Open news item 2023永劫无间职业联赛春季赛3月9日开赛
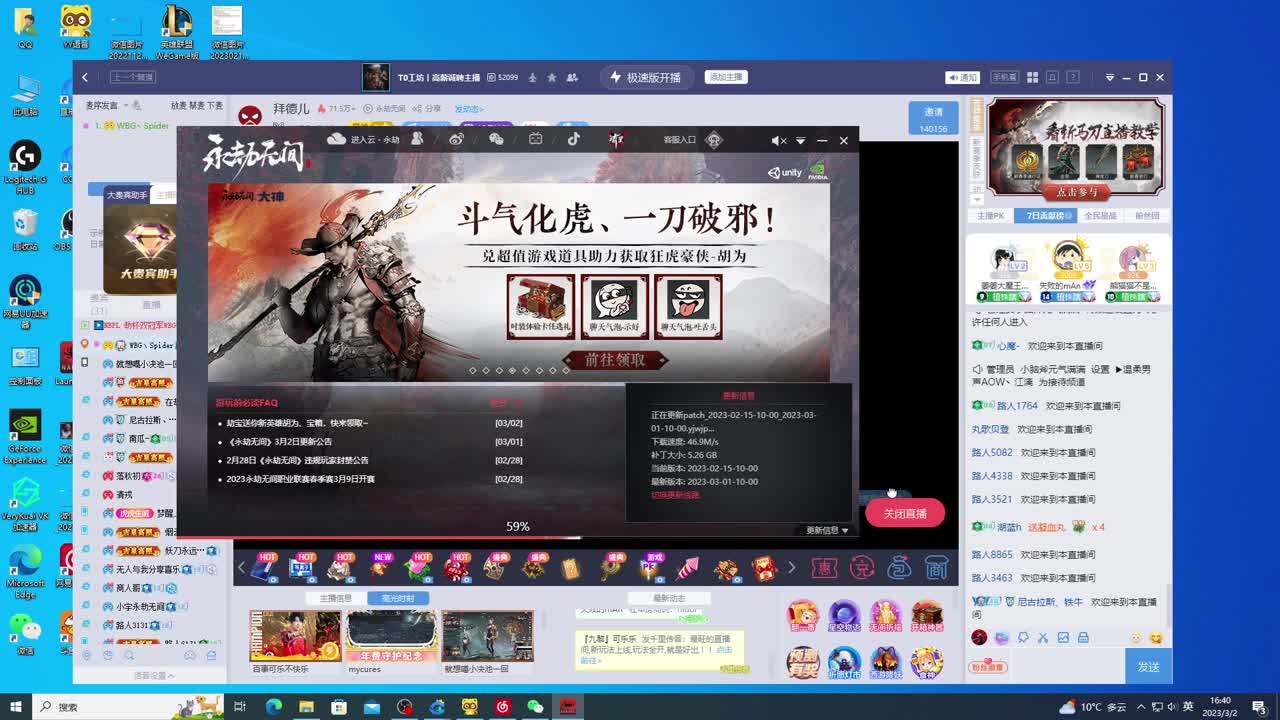Image resolution: width=1280 pixels, height=720 pixels. 300,479
